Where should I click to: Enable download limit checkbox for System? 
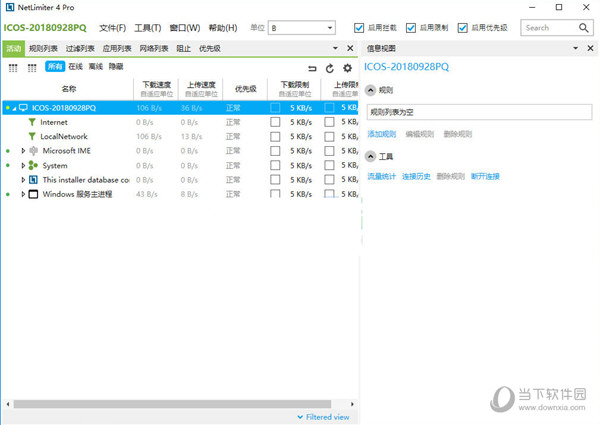pos(275,165)
